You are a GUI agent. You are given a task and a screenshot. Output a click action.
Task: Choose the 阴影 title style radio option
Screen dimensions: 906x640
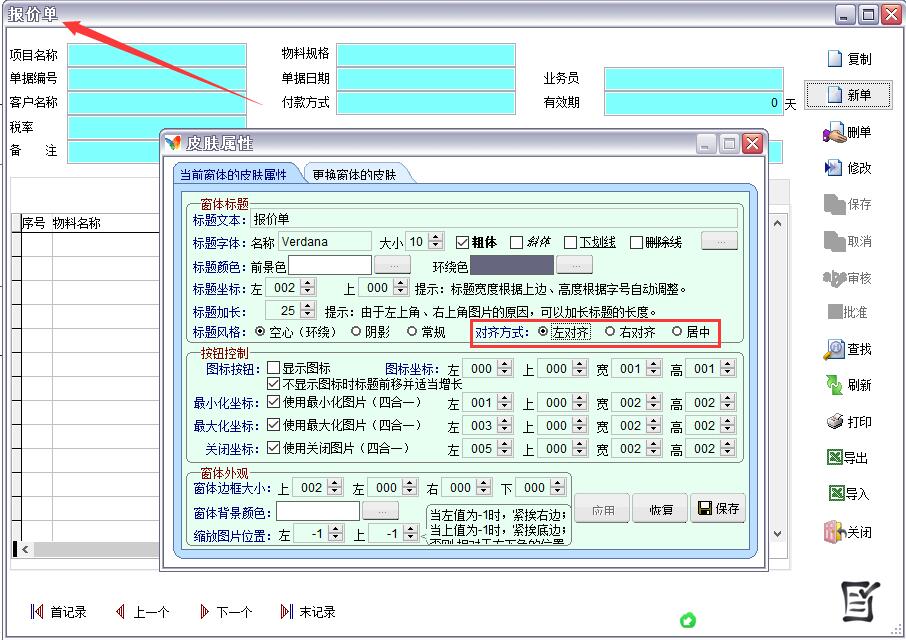click(357, 332)
